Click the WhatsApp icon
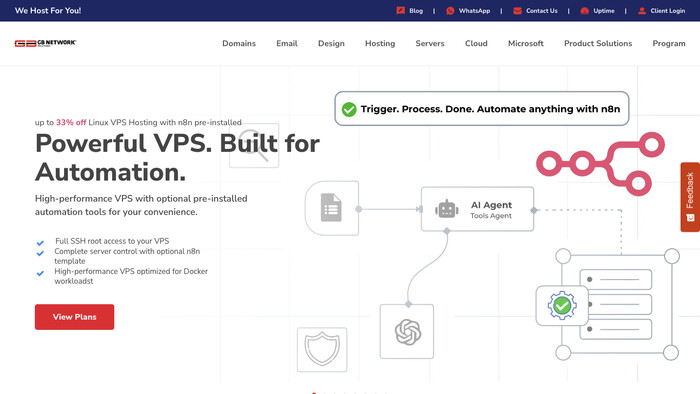The width and height of the screenshot is (700, 394). (450, 11)
